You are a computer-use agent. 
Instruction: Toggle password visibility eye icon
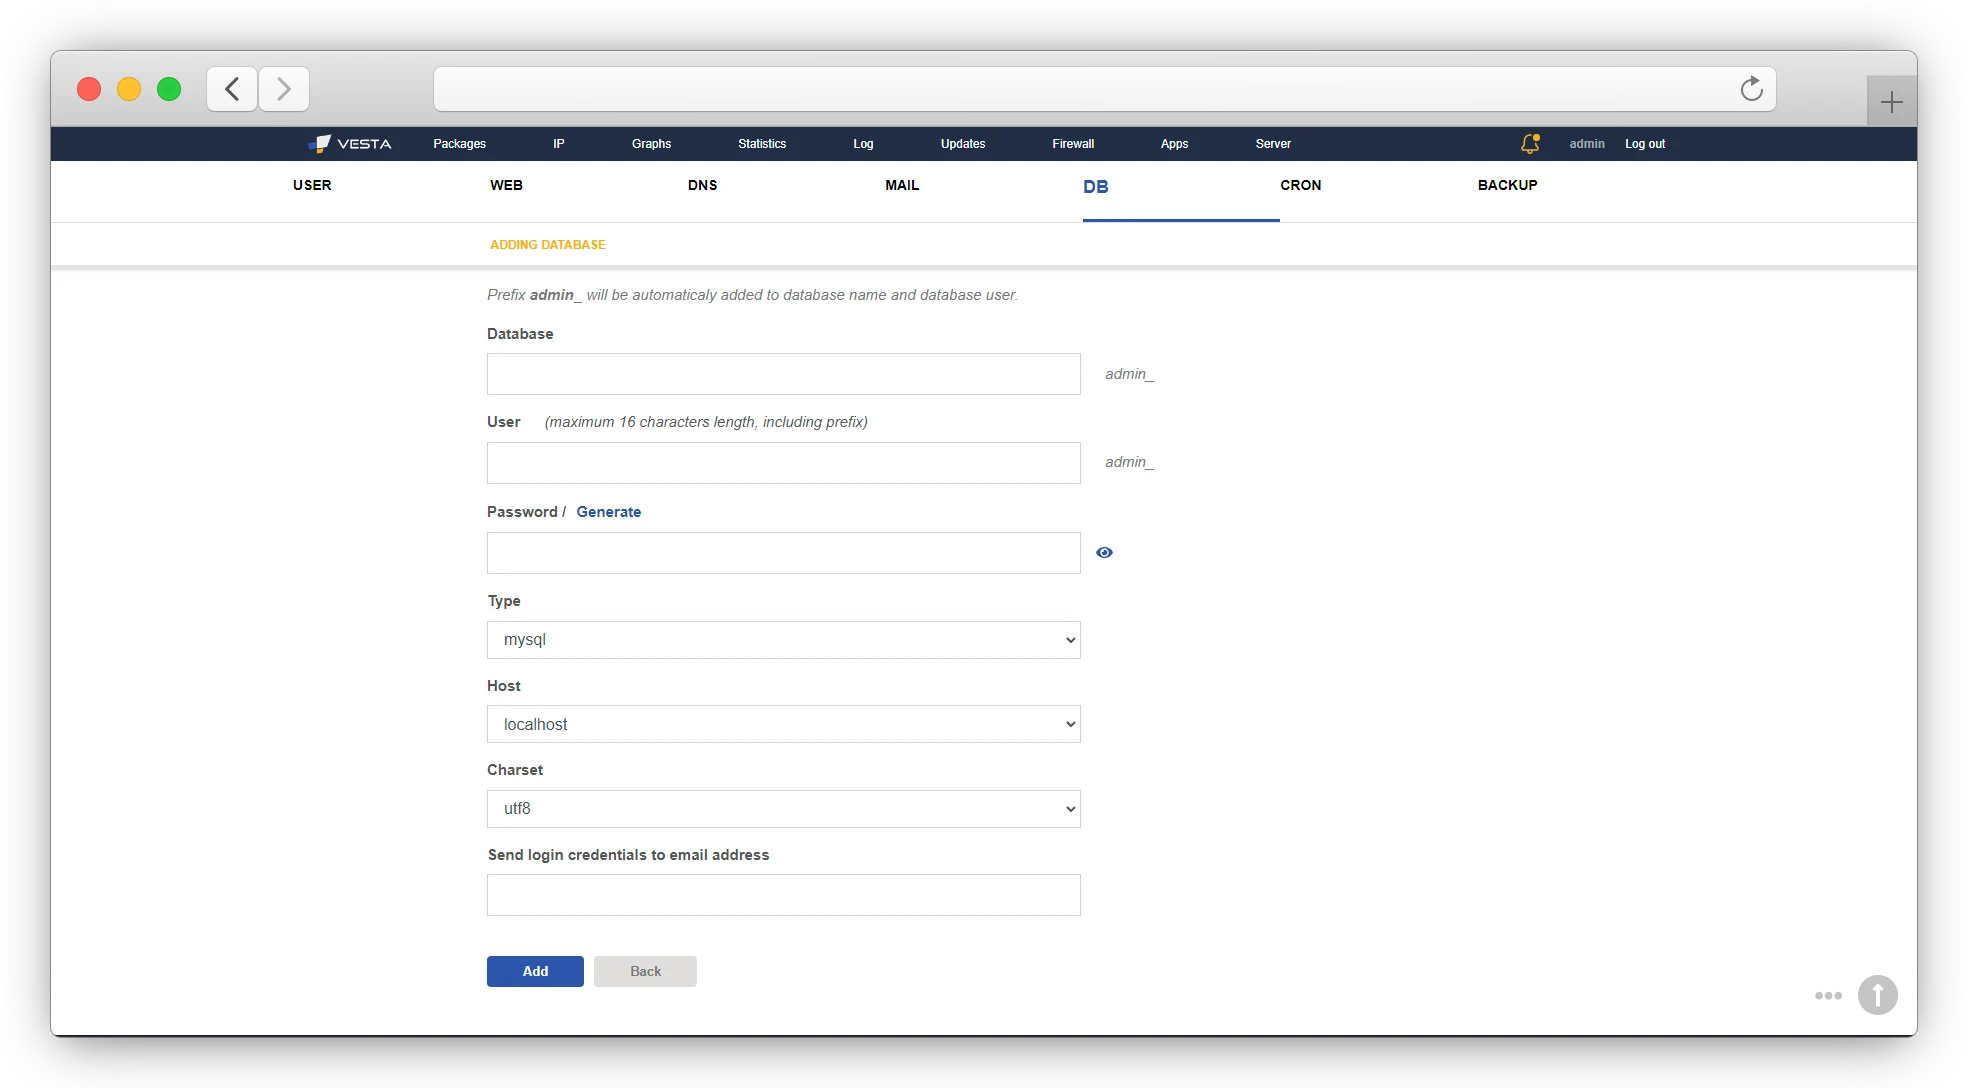pyautogui.click(x=1104, y=552)
